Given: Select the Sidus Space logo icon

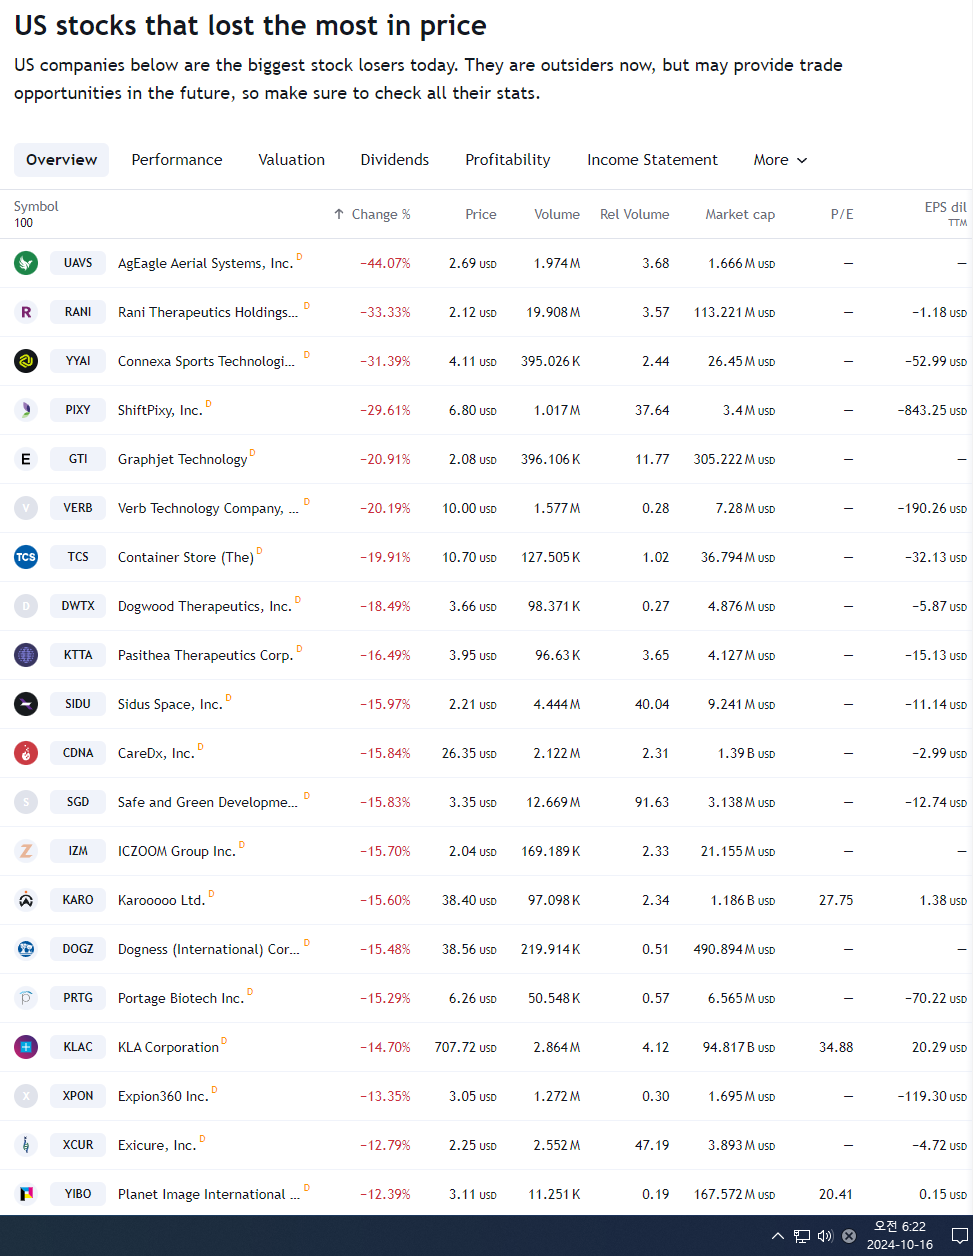Looking at the screenshot, I should tap(26, 704).
